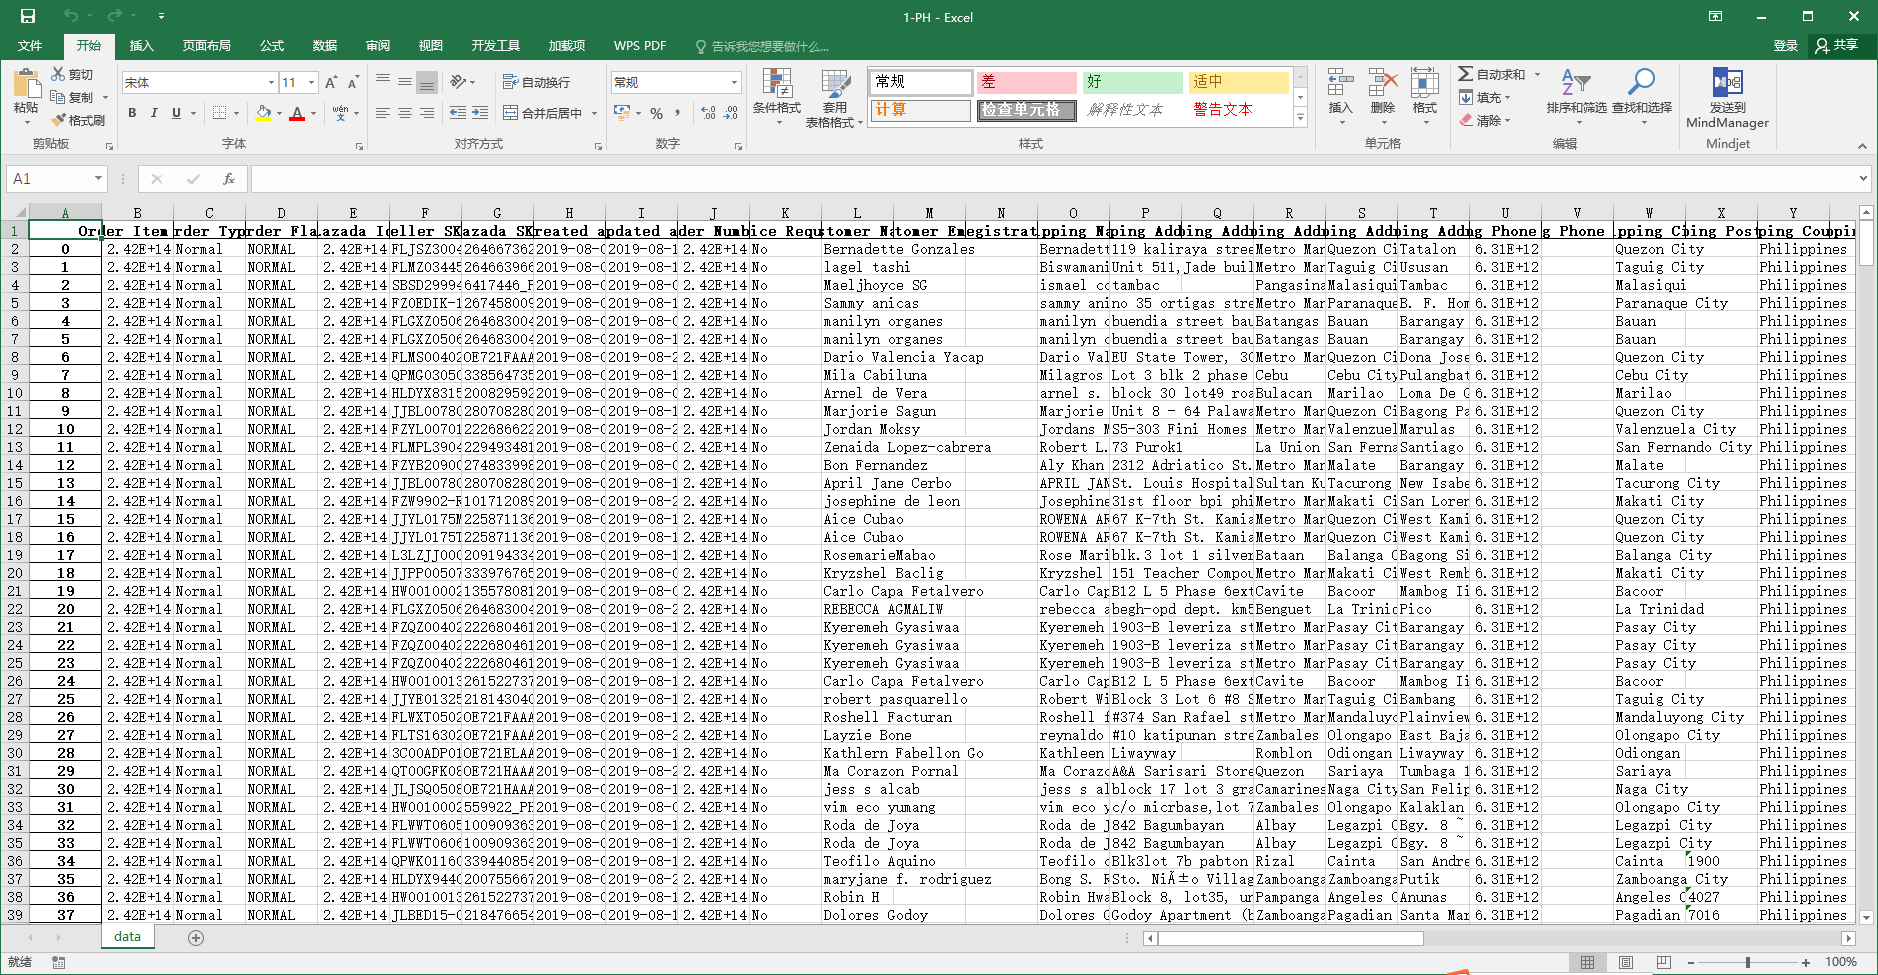
Task: Apply the 适中 (Neutral) cell style
Action: (x=1238, y=82)
